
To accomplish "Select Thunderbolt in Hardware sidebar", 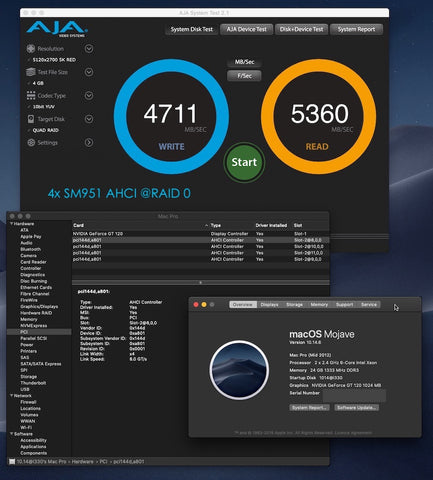I will [x=33, y=383].
